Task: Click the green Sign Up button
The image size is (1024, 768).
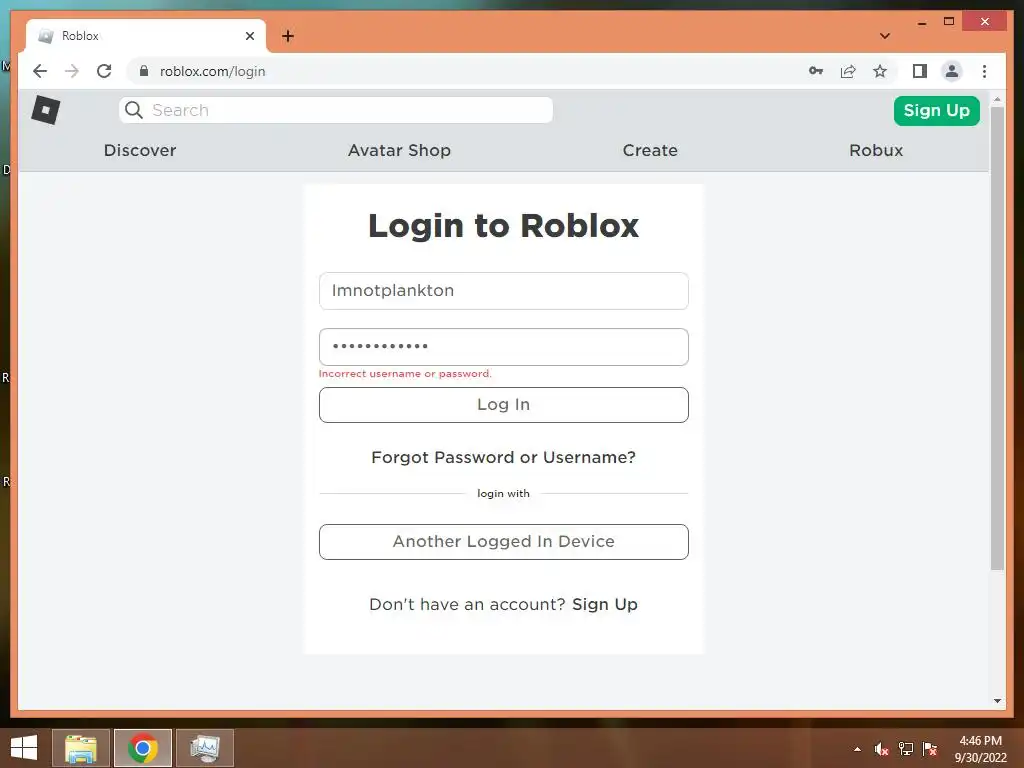Action: 936,110
